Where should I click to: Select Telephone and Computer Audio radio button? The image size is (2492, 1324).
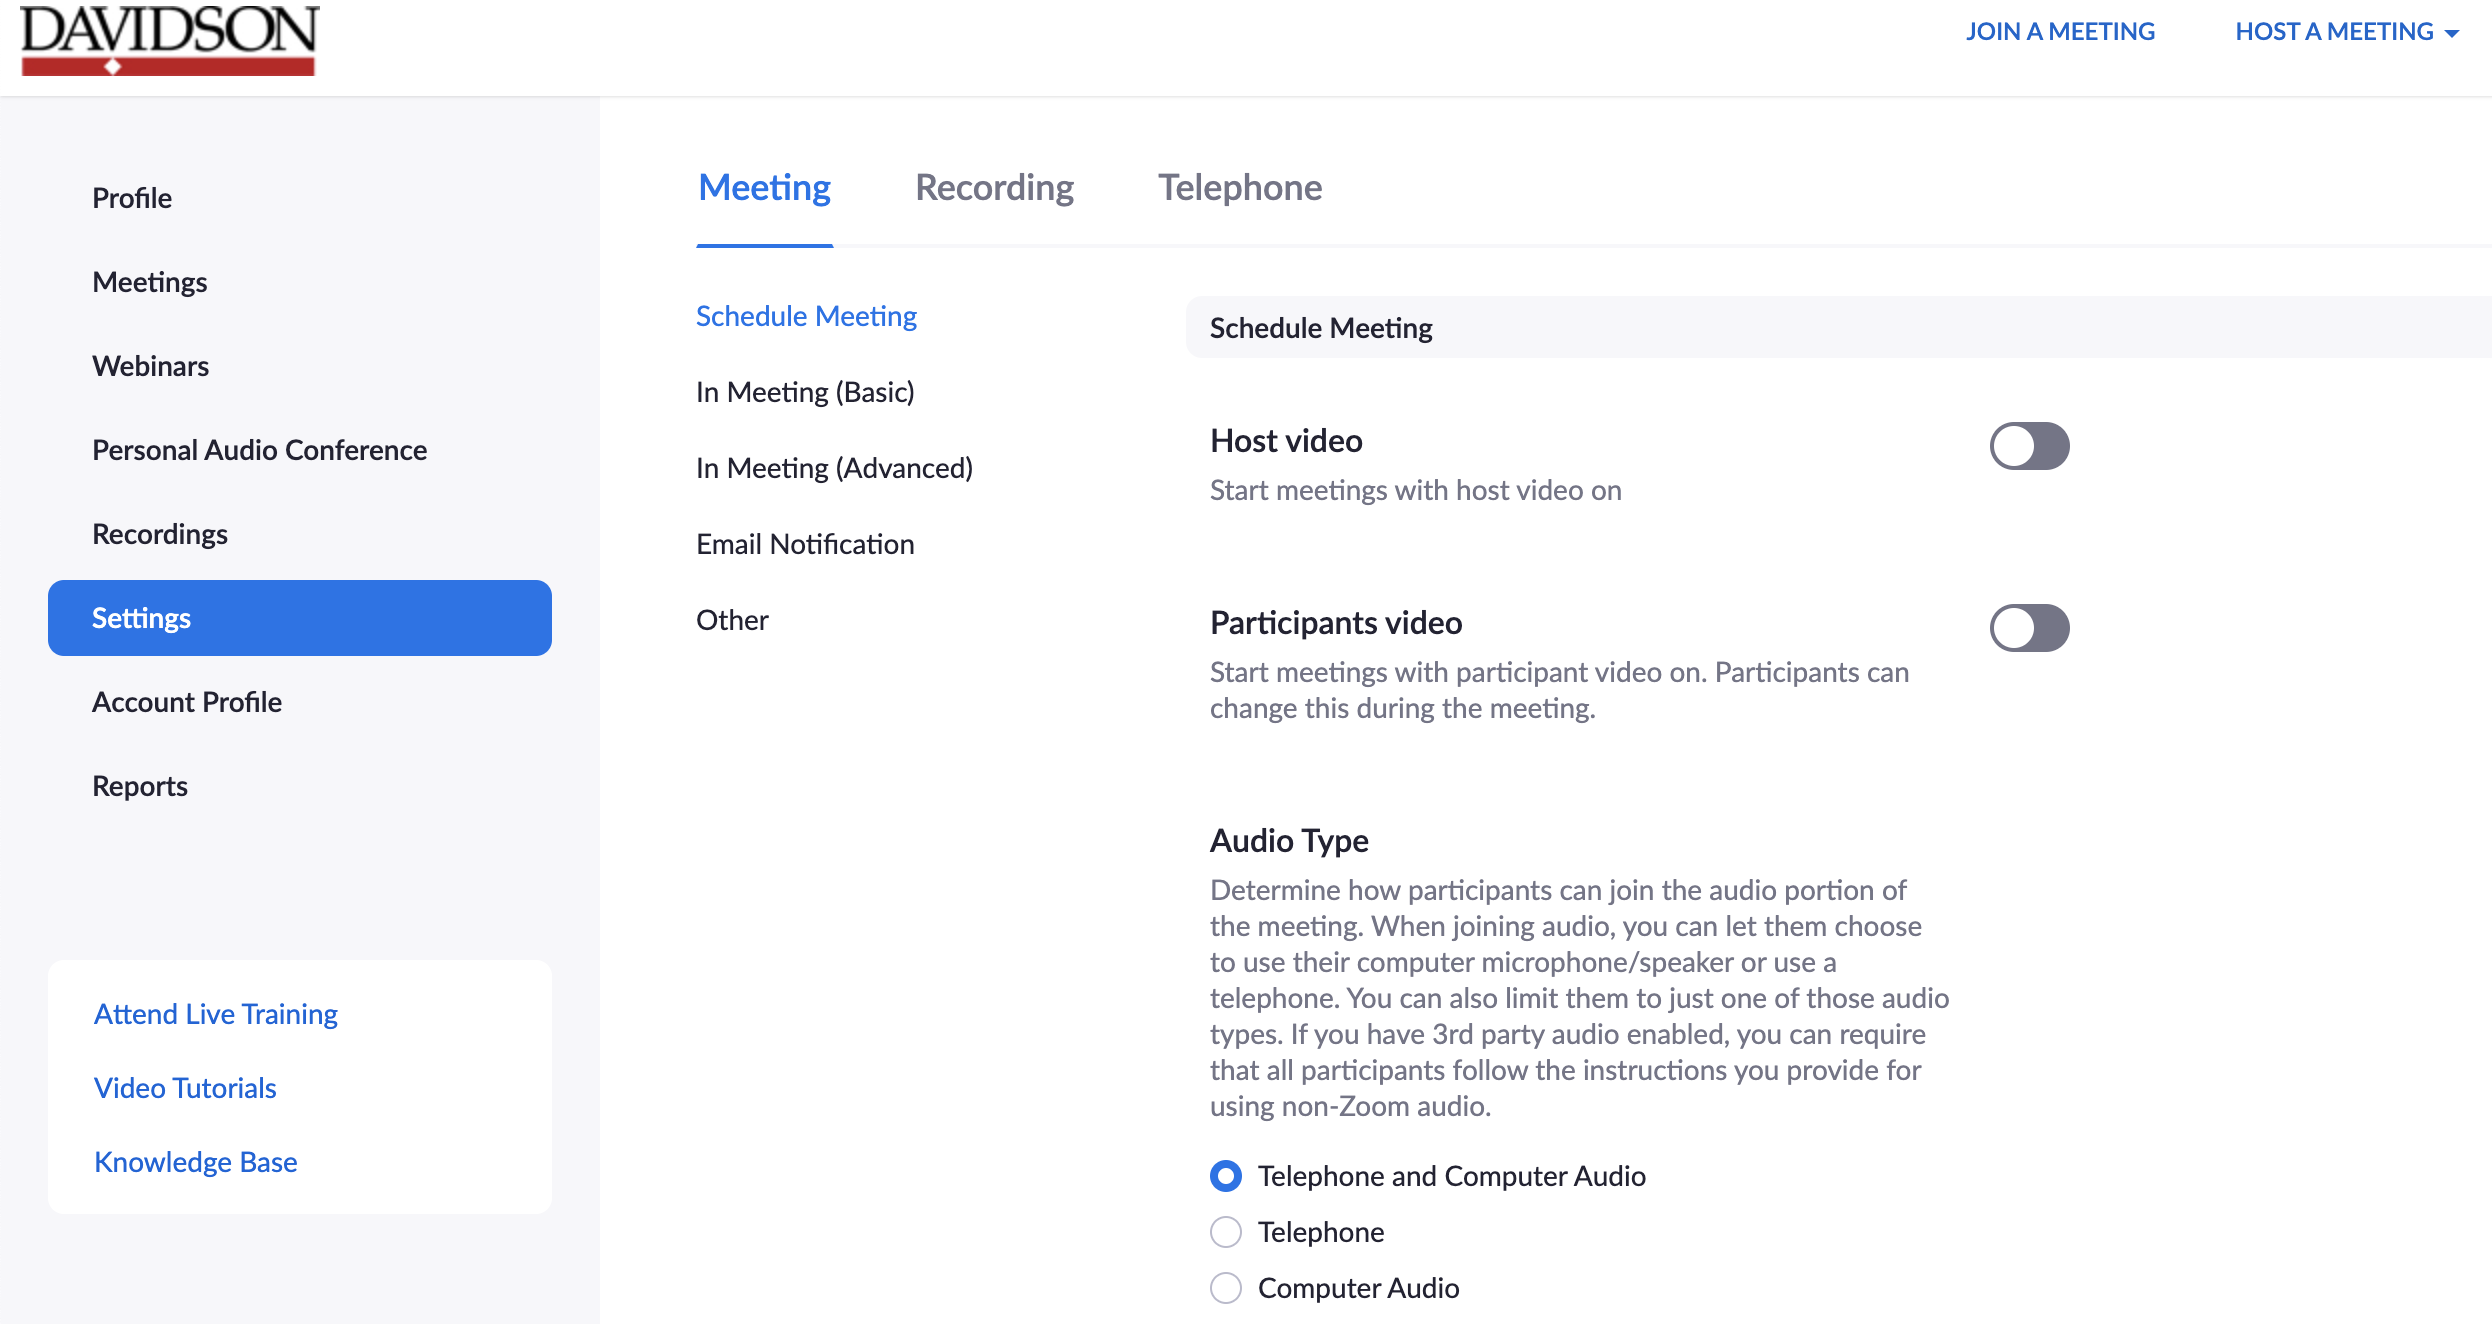pos(1225,1176)
